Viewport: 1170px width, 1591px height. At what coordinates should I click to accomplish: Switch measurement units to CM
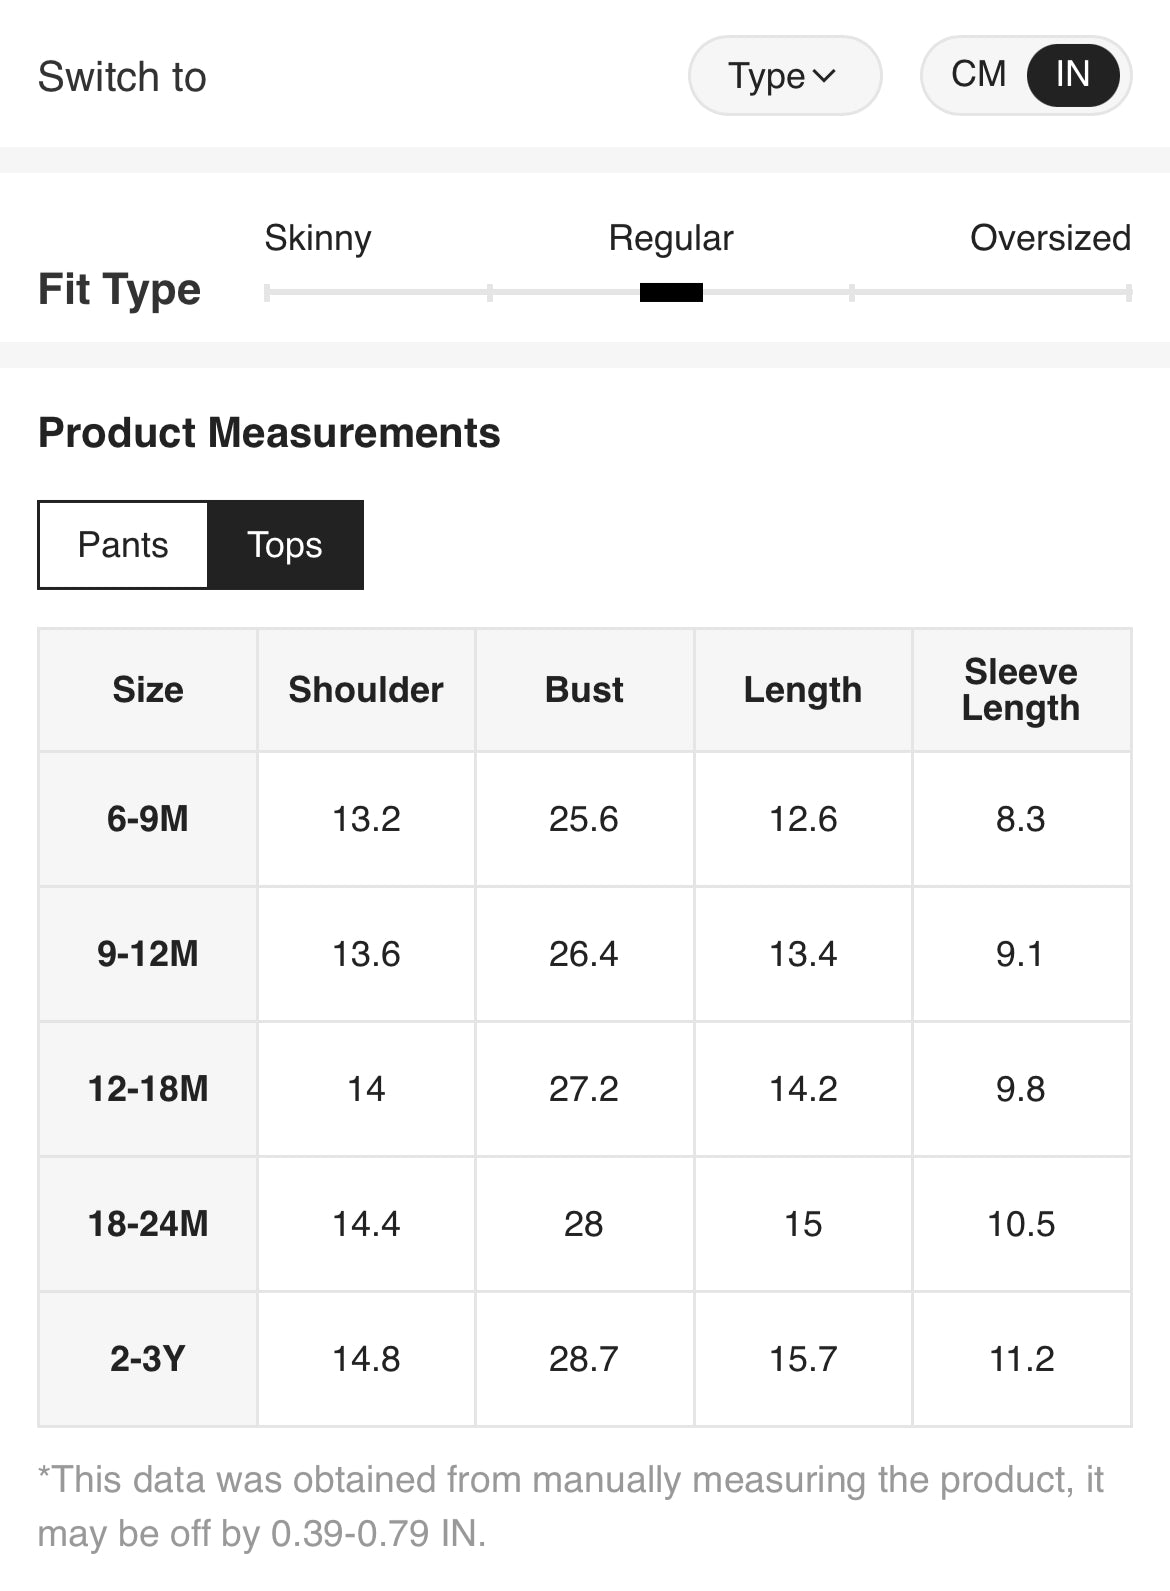pos(978,75)
